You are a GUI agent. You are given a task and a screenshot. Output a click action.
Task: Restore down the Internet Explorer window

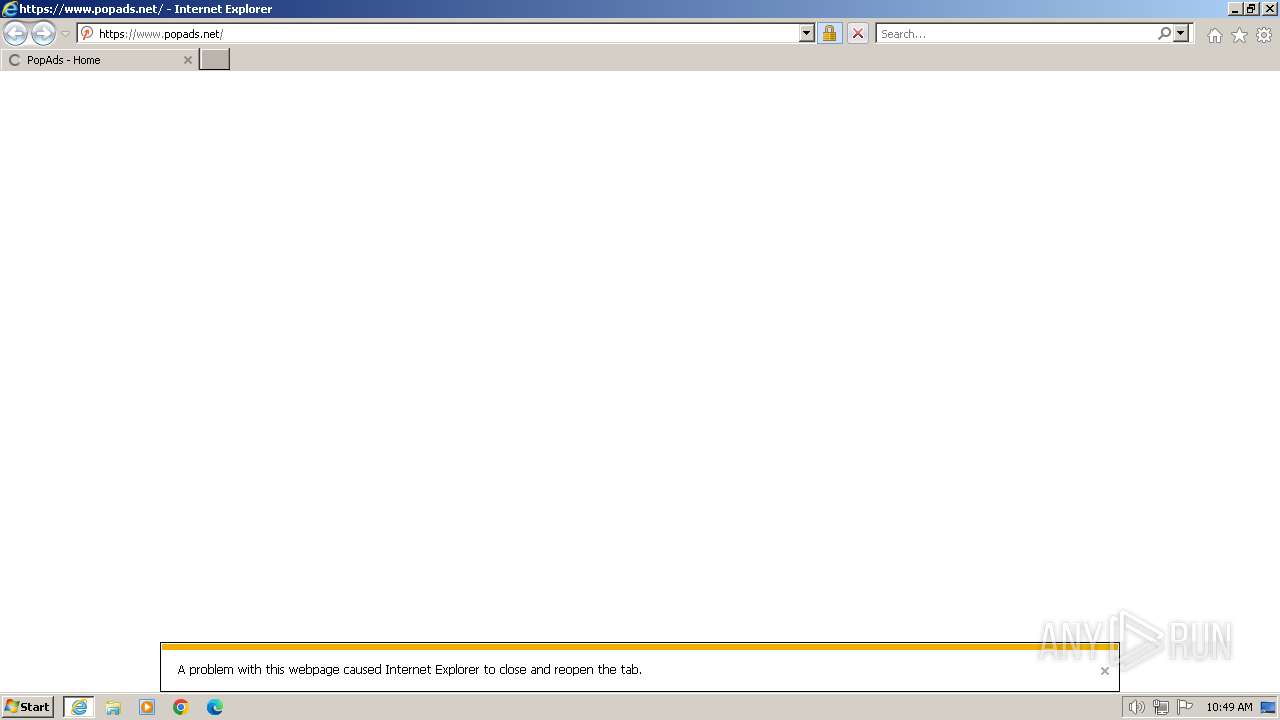[1251, 9]
